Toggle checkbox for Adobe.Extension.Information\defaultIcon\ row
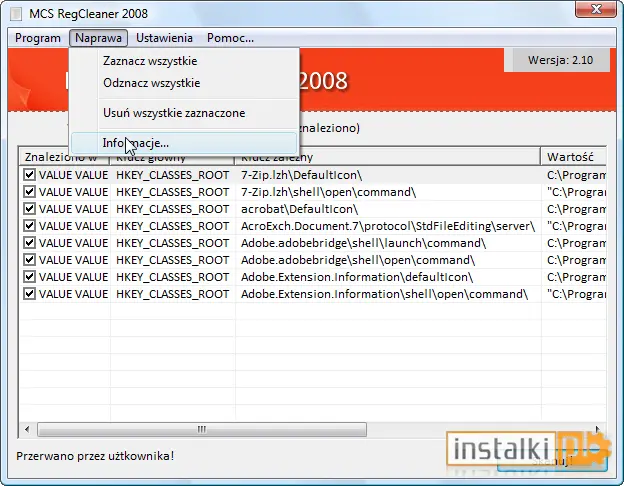This screenshot has width=624, height=486. coord(29,277)
